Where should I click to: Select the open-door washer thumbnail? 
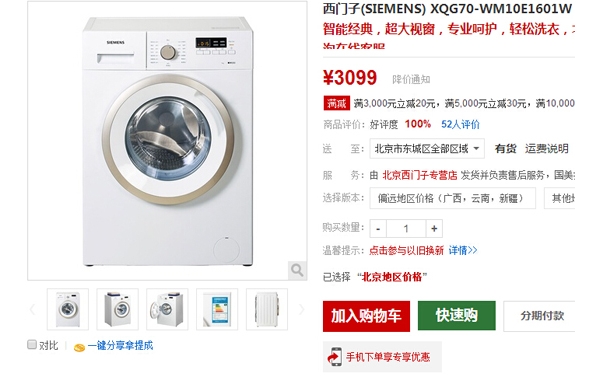167,309
